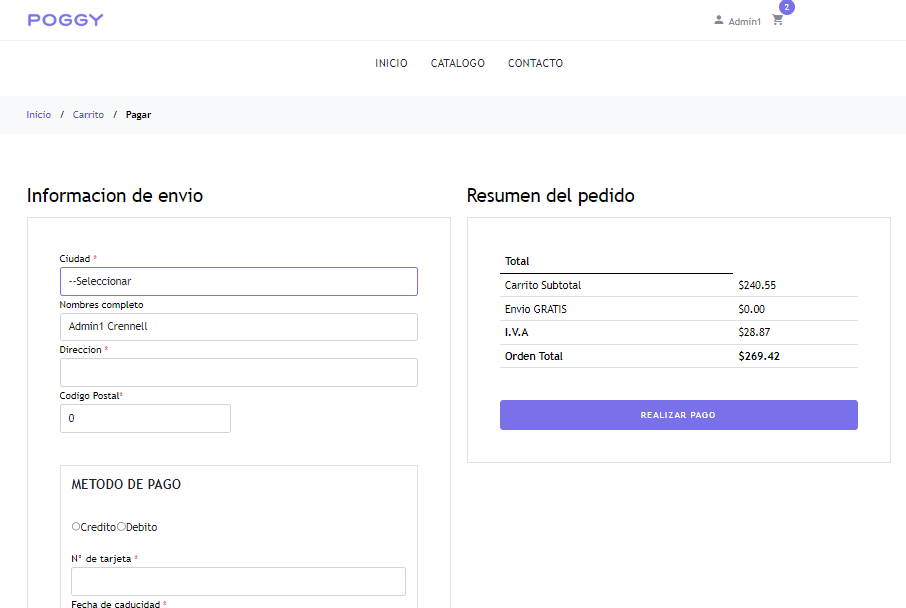Click the Codigo Postal field

(145, 418)
